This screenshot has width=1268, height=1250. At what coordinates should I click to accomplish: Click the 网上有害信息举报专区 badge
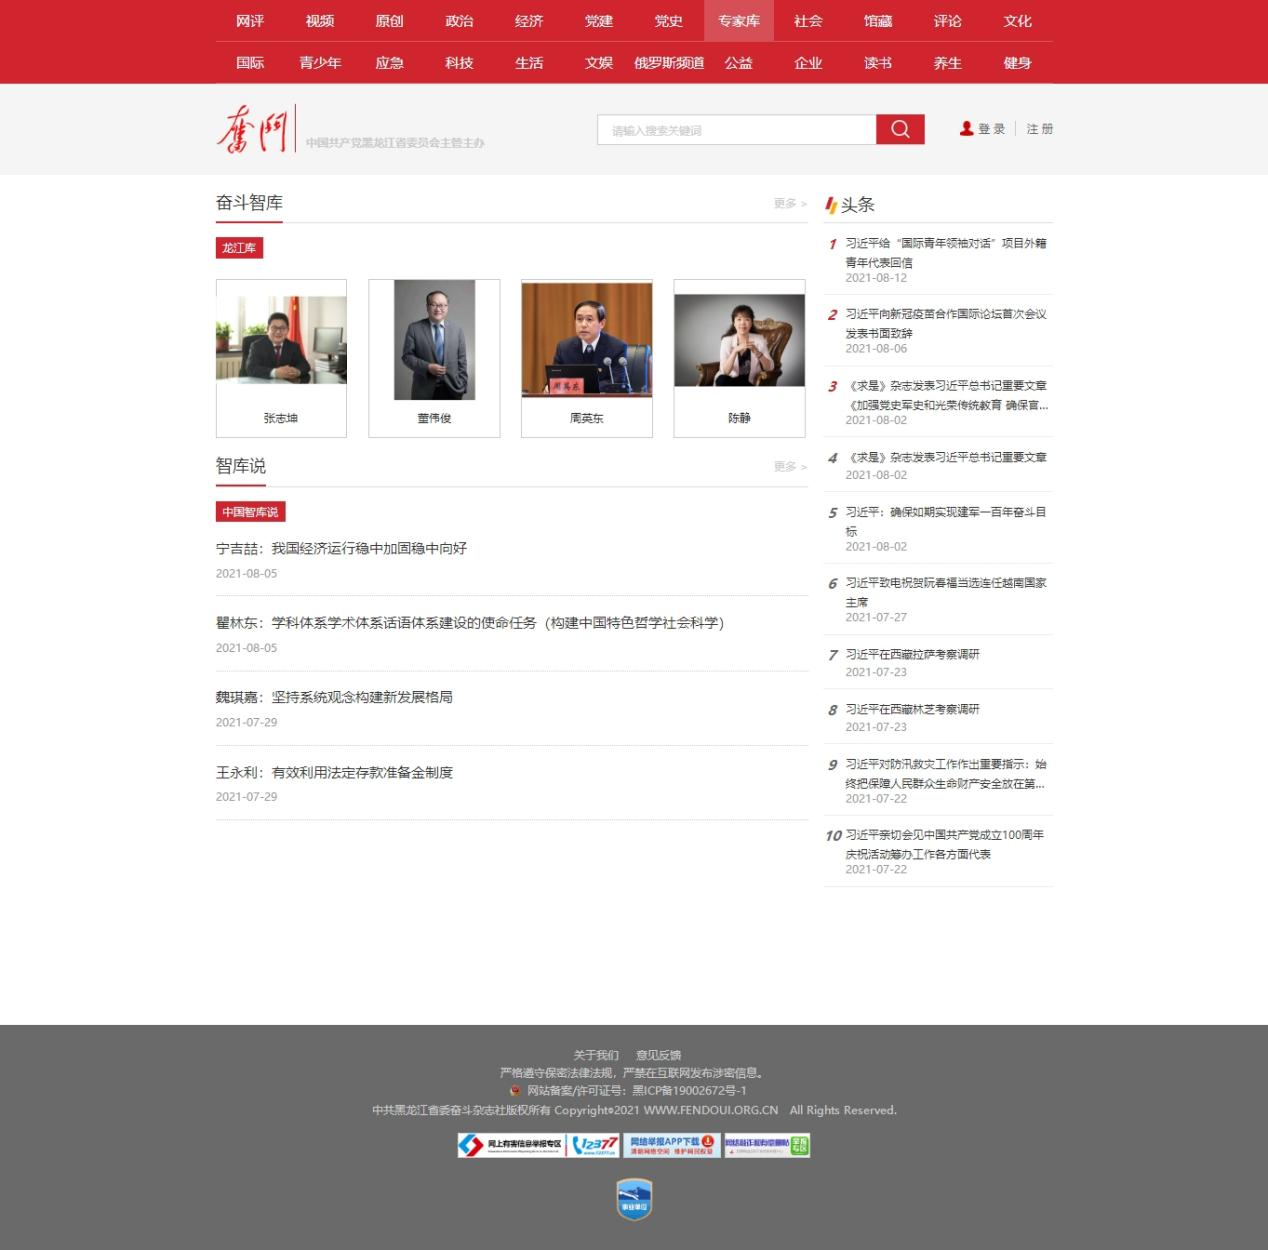tap(511, 1145)
